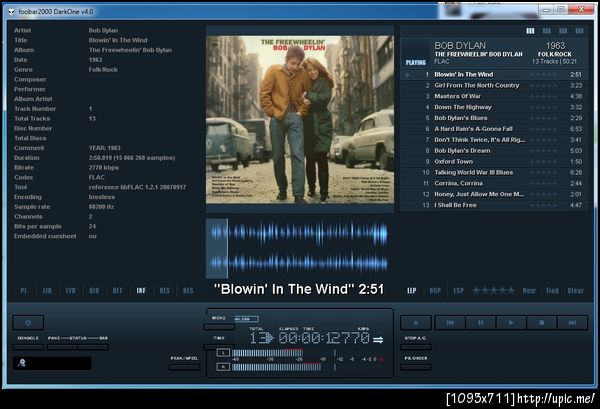Screen dimensions: 600x409
Task: Select the first highlighted column layout icon
Action: point(530,31)
